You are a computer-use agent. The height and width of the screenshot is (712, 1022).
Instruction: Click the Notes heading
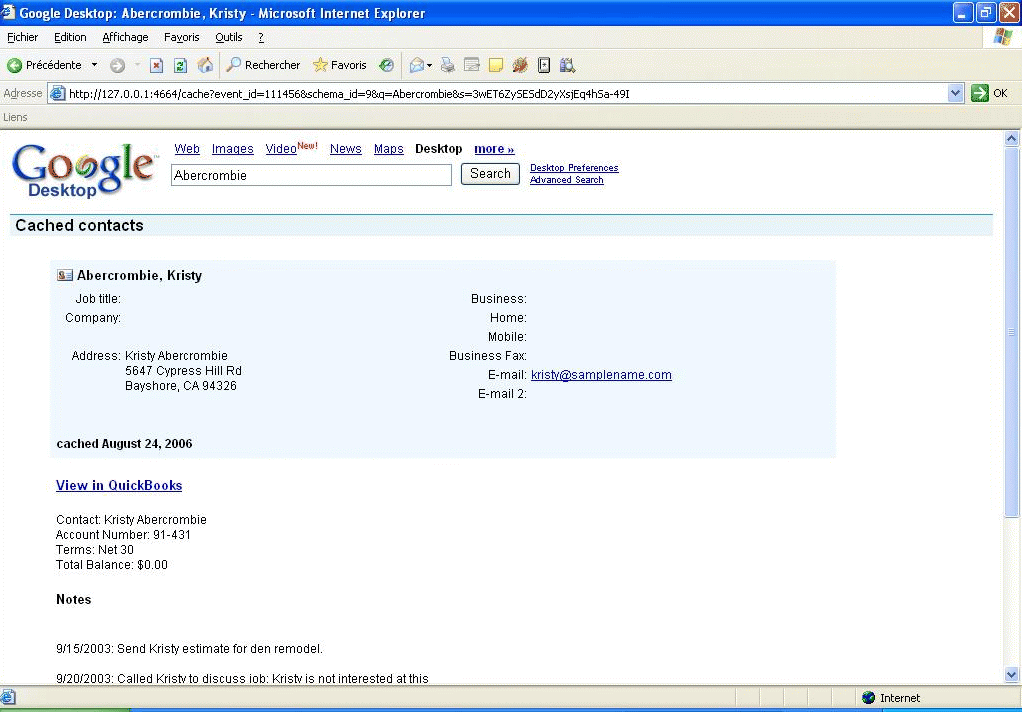(x=74, y=600)
